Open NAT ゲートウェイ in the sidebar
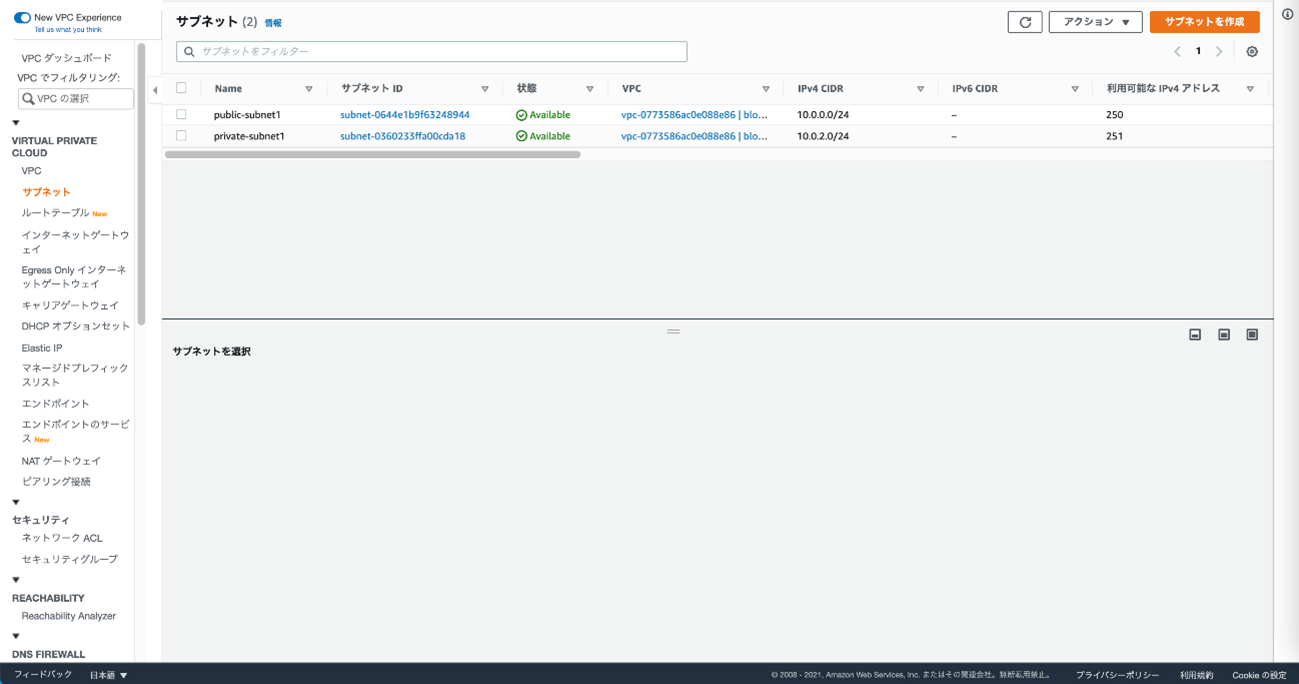The height and width of the screenshot is (684, 1299). 61,461
